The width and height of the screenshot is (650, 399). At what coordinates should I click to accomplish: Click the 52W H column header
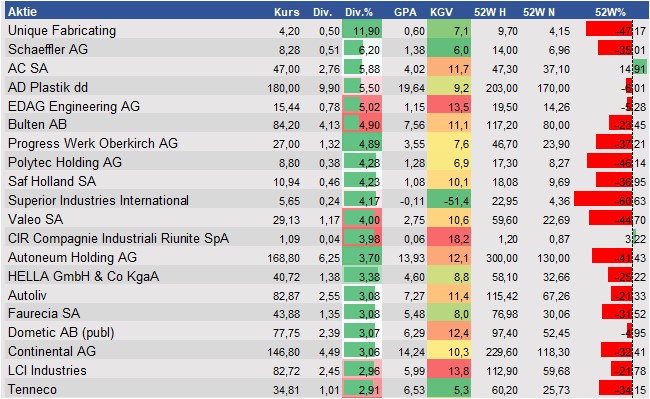pyautogui.click(x=490, y=12)
